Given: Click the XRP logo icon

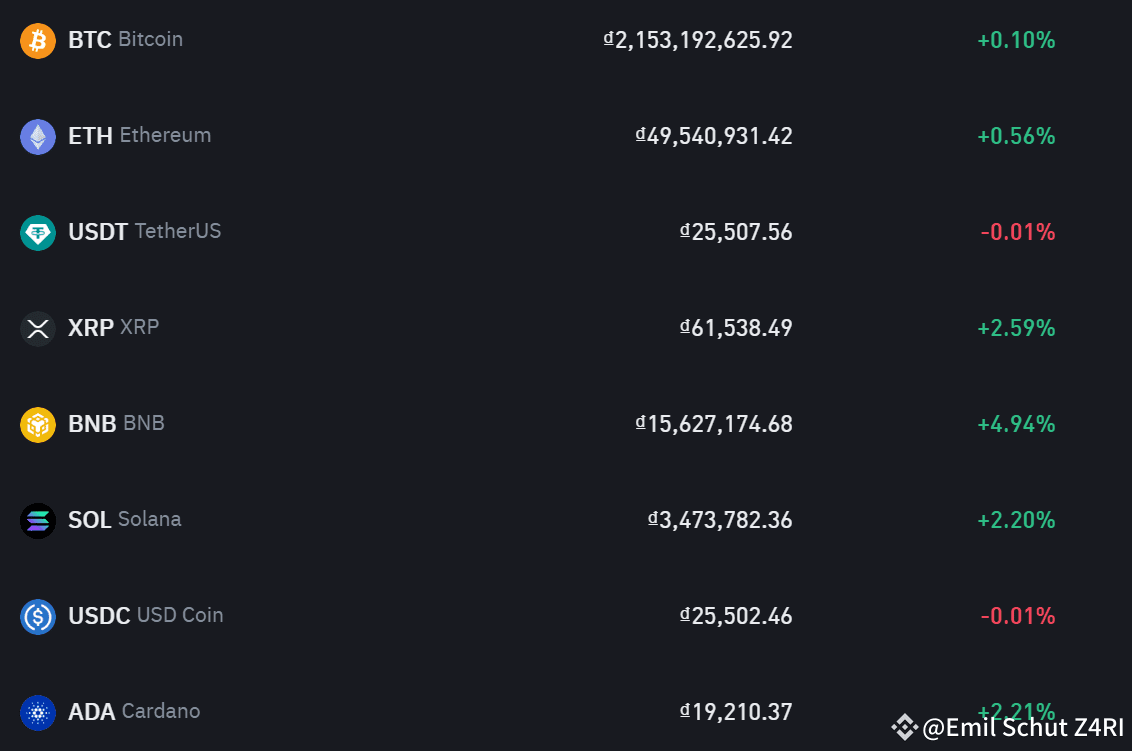Looking at the screenshot, I should tap(38, 329).
